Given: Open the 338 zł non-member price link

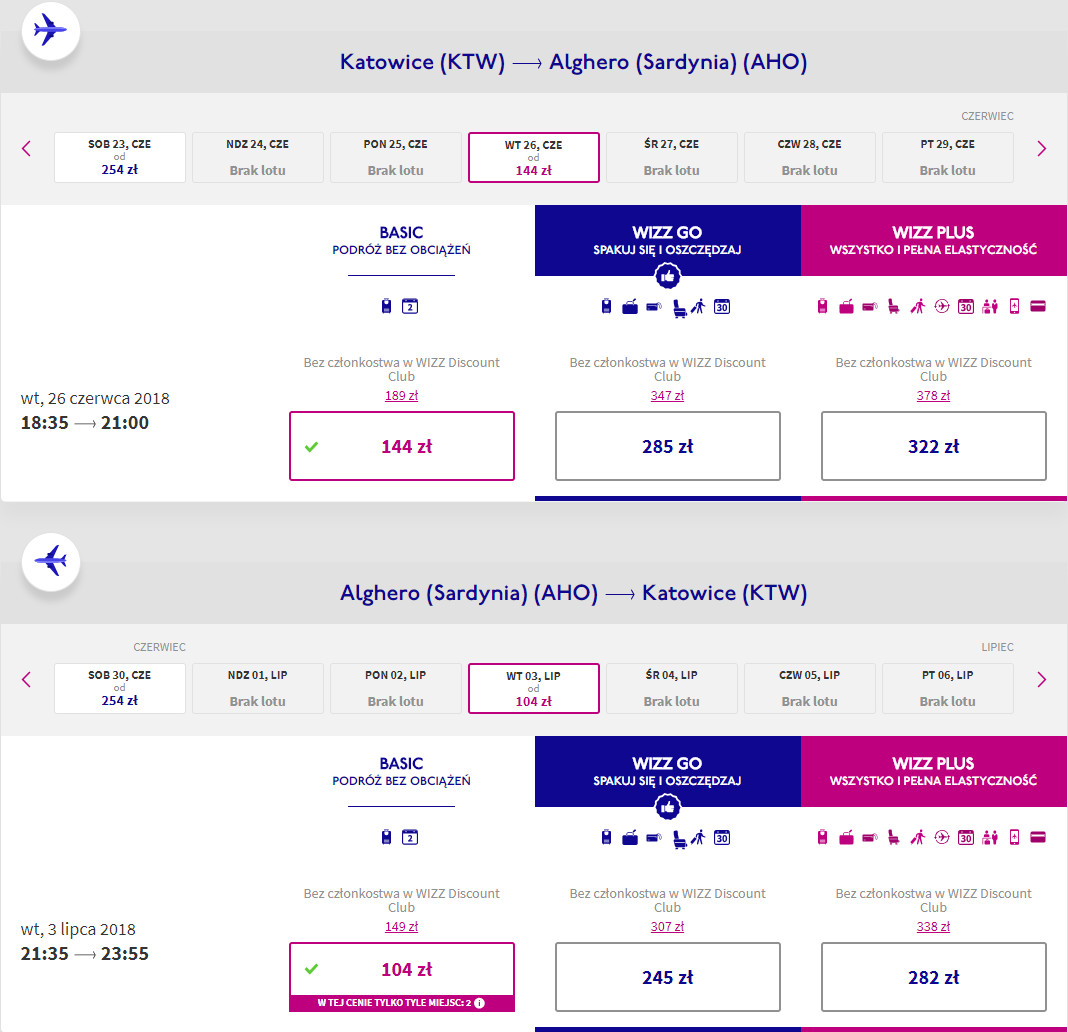Looking at the screenshot, I should 933,927.
